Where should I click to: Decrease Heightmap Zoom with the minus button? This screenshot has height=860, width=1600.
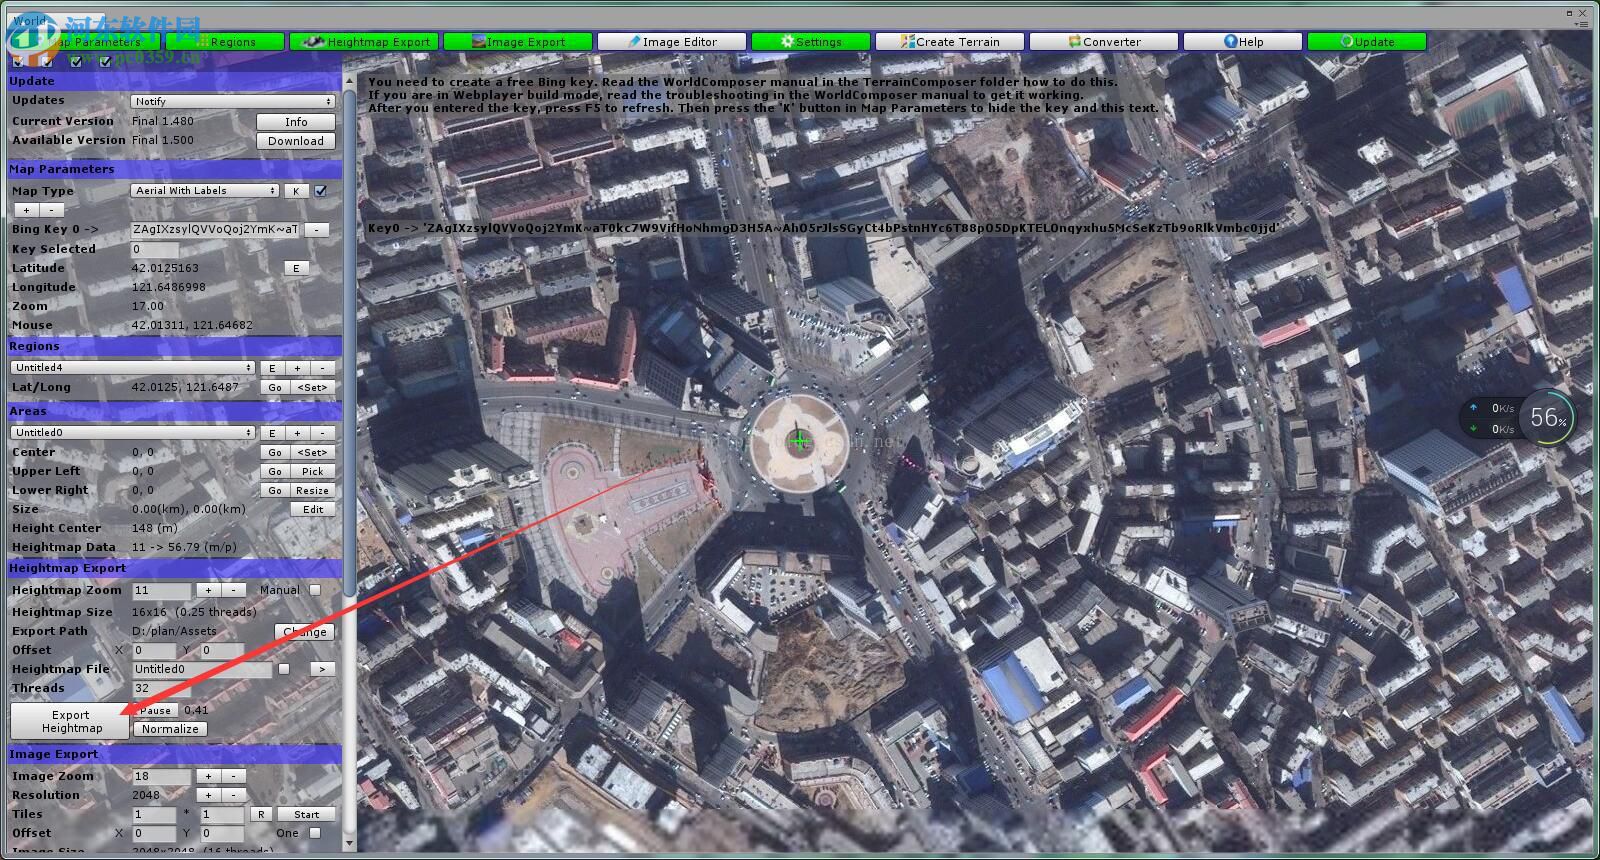coord(233,590)
